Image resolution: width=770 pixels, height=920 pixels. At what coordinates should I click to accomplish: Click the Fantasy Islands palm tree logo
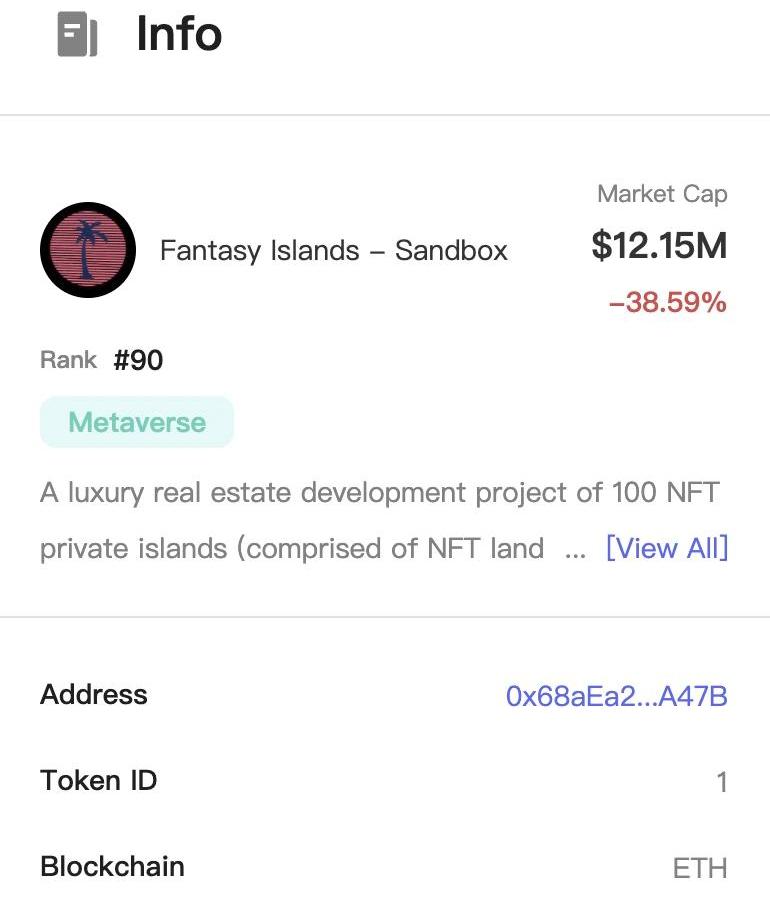88,250
